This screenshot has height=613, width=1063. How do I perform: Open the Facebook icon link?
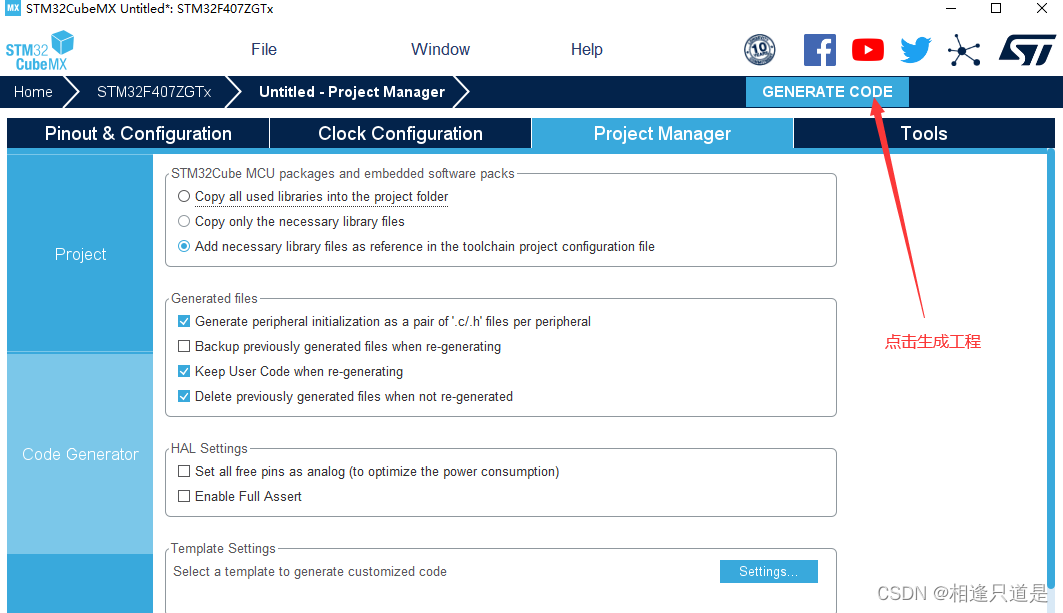820,50
